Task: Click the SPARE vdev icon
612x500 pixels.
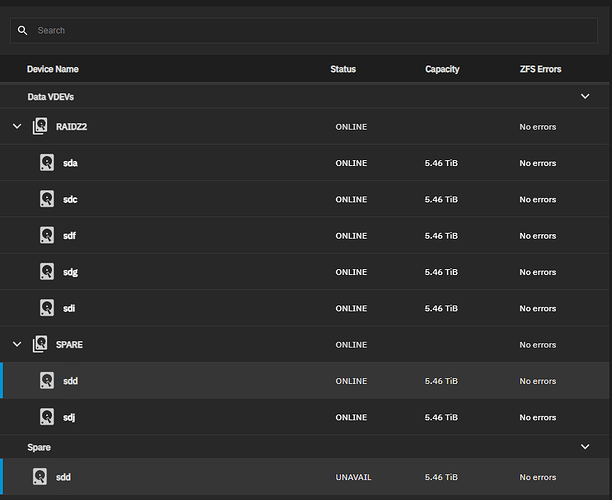Action: (40, 344)
